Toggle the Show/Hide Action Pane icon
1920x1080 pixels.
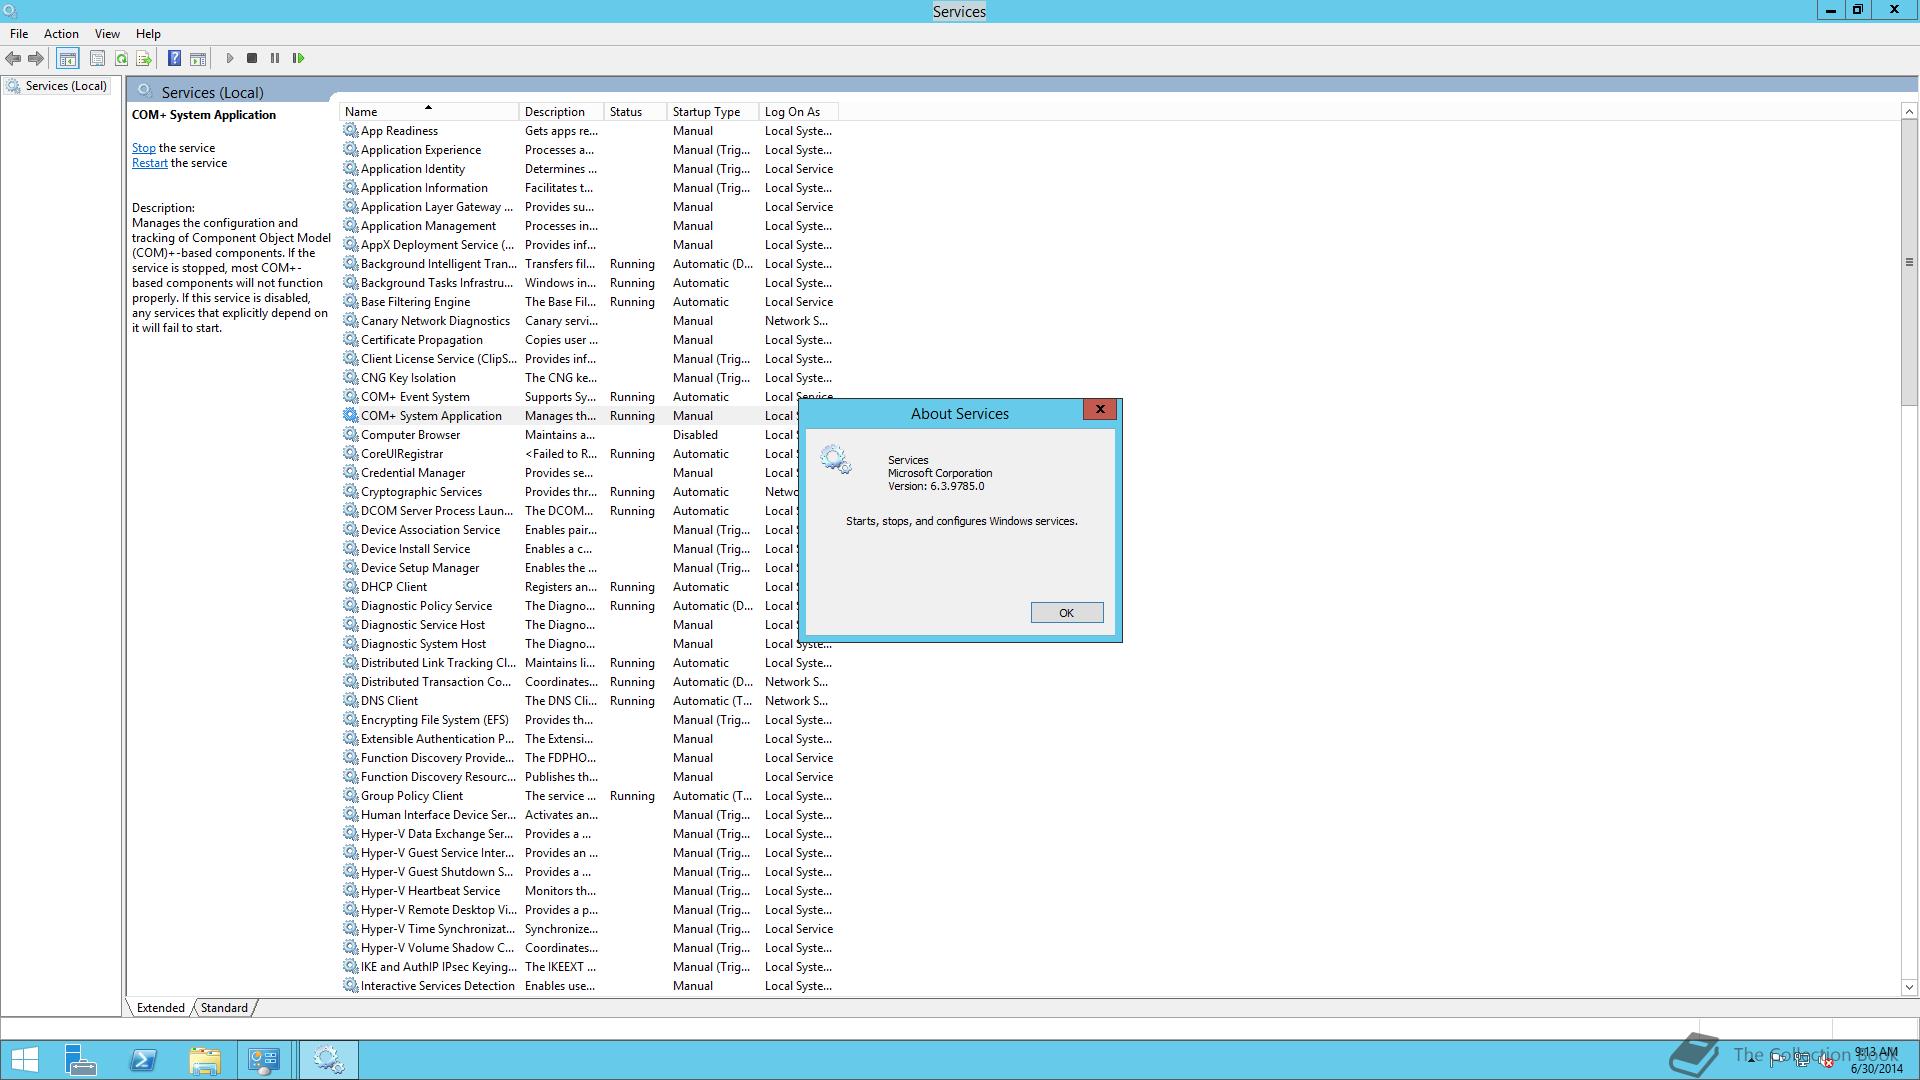pyautogui.click(x=198, y=58)
